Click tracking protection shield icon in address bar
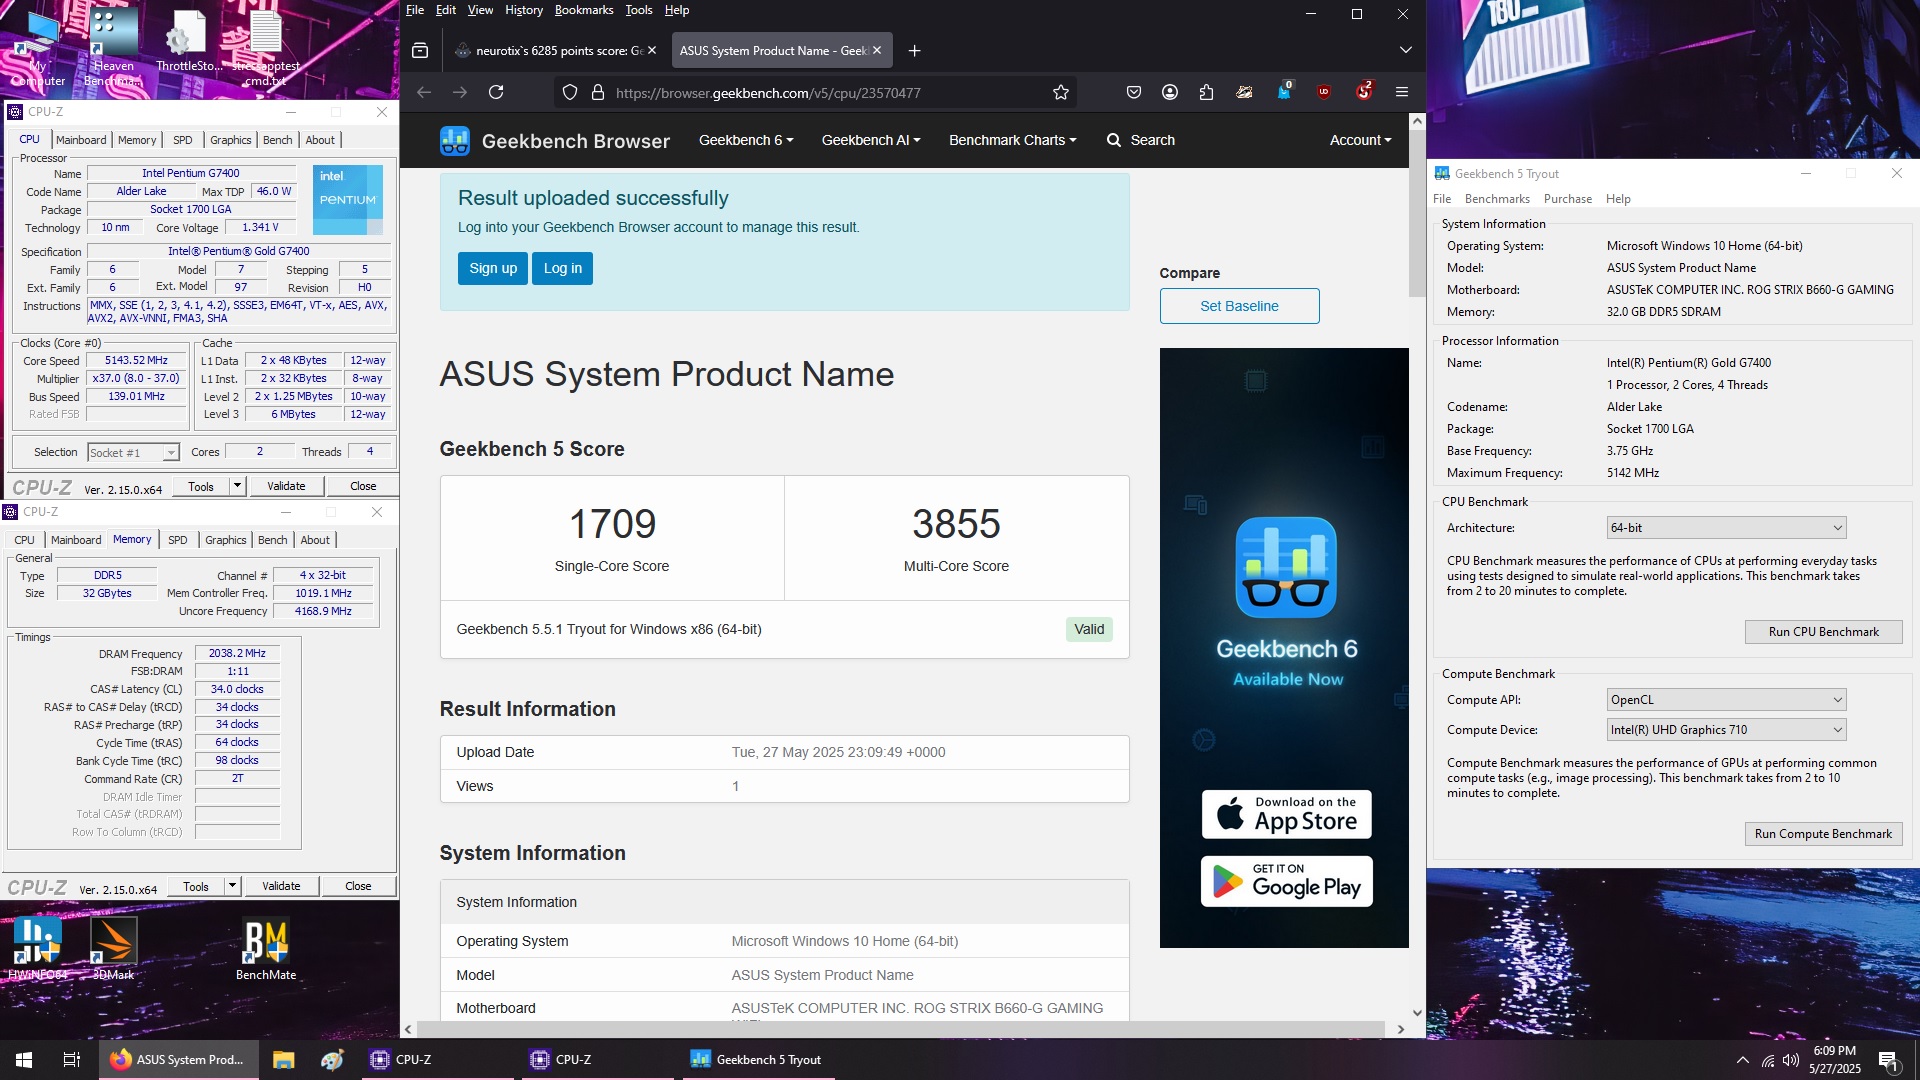Viewport: 1920px width, 1080px height. pos(570,92)
